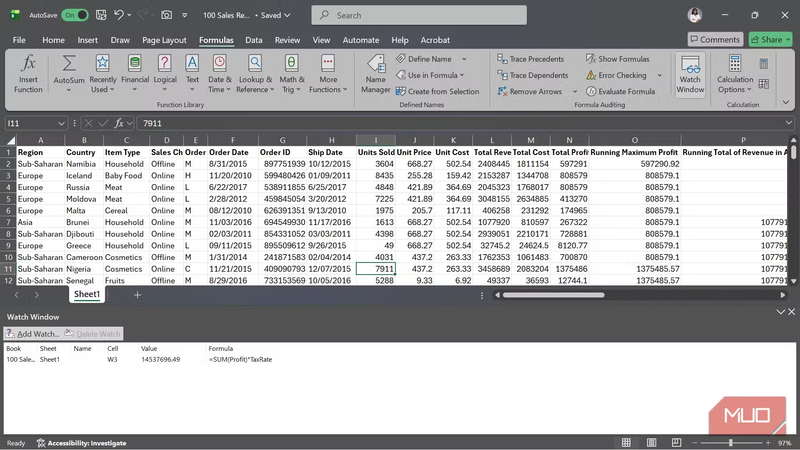Adjust the zoom slider in status bar
Image resolution: width=800 pixels, height=450 pixels.
tap(730, 442)
